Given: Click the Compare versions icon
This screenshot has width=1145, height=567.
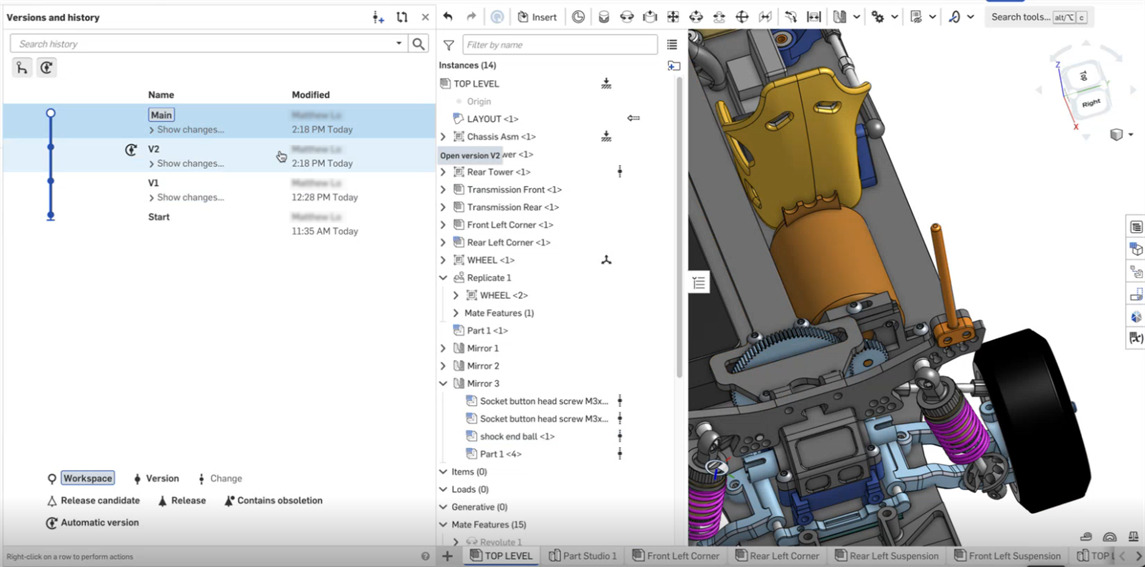Looking at the screenshot, I should pos(402,17).
